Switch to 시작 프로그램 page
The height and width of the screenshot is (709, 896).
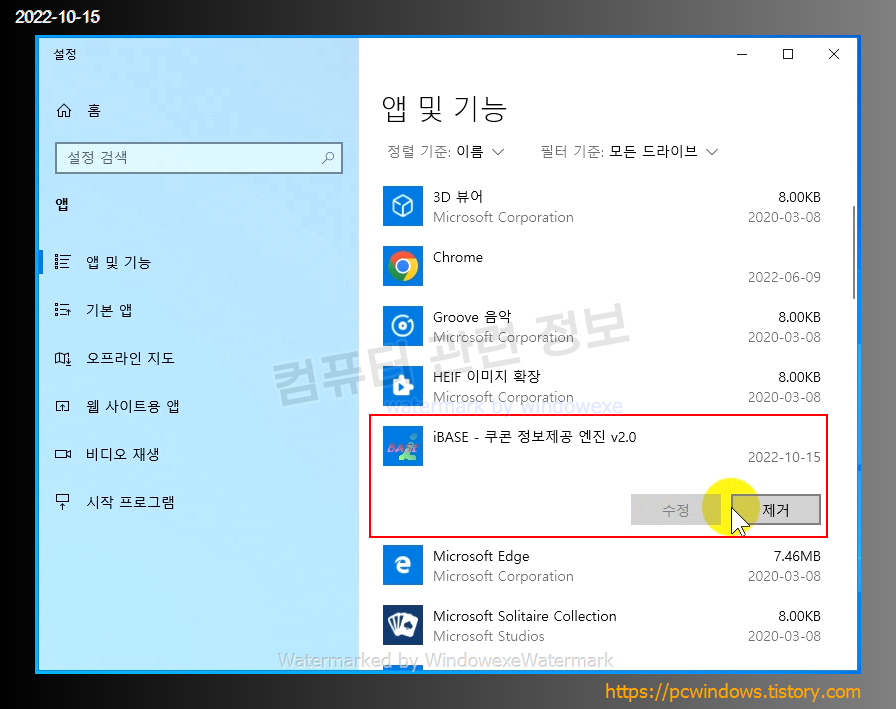click(130, 502)
